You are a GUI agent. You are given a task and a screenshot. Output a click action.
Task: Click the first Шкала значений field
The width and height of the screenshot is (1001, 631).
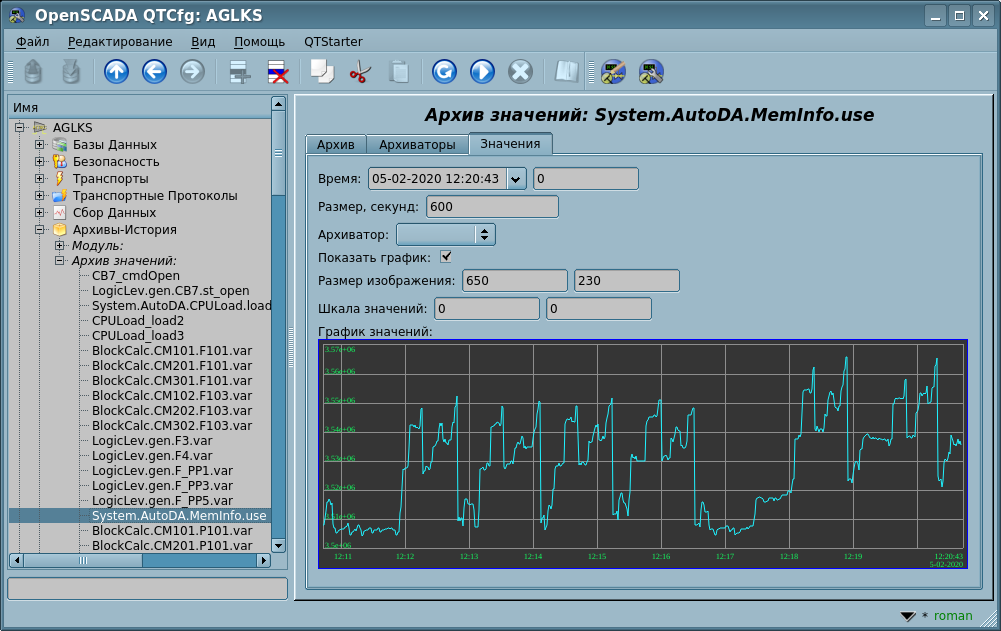[x=486, y=308]
